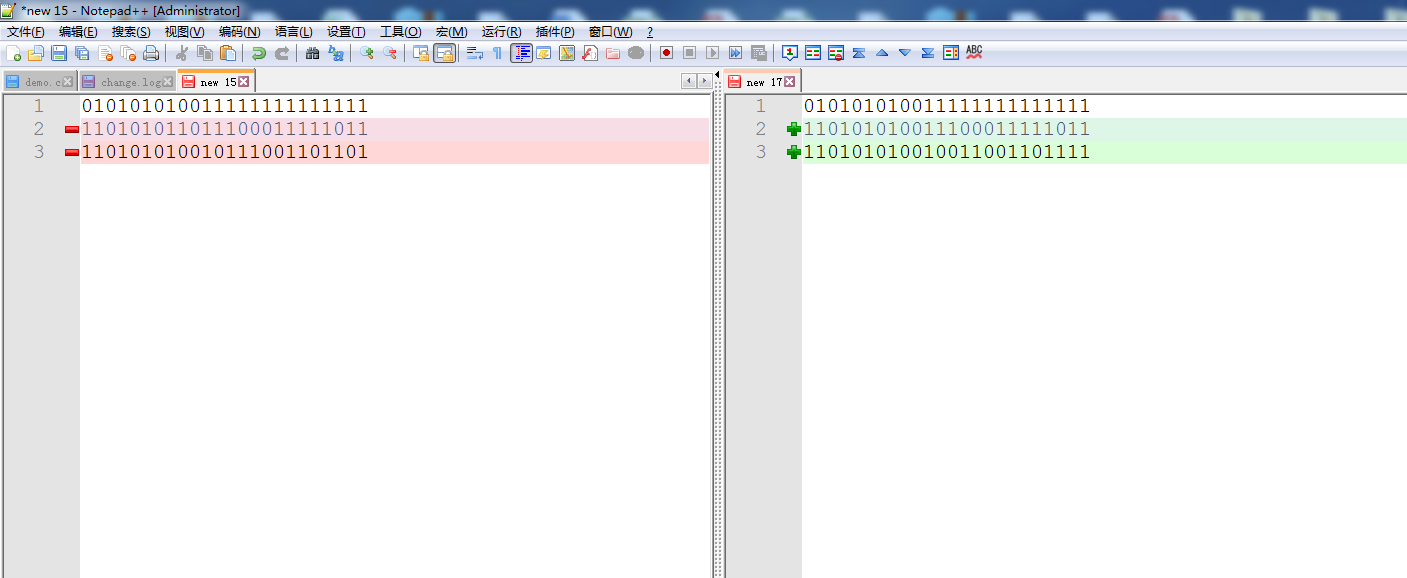1407x578 pixels.
Task: Click the Close All toolbar icon
Action: (x=128, y=53)
